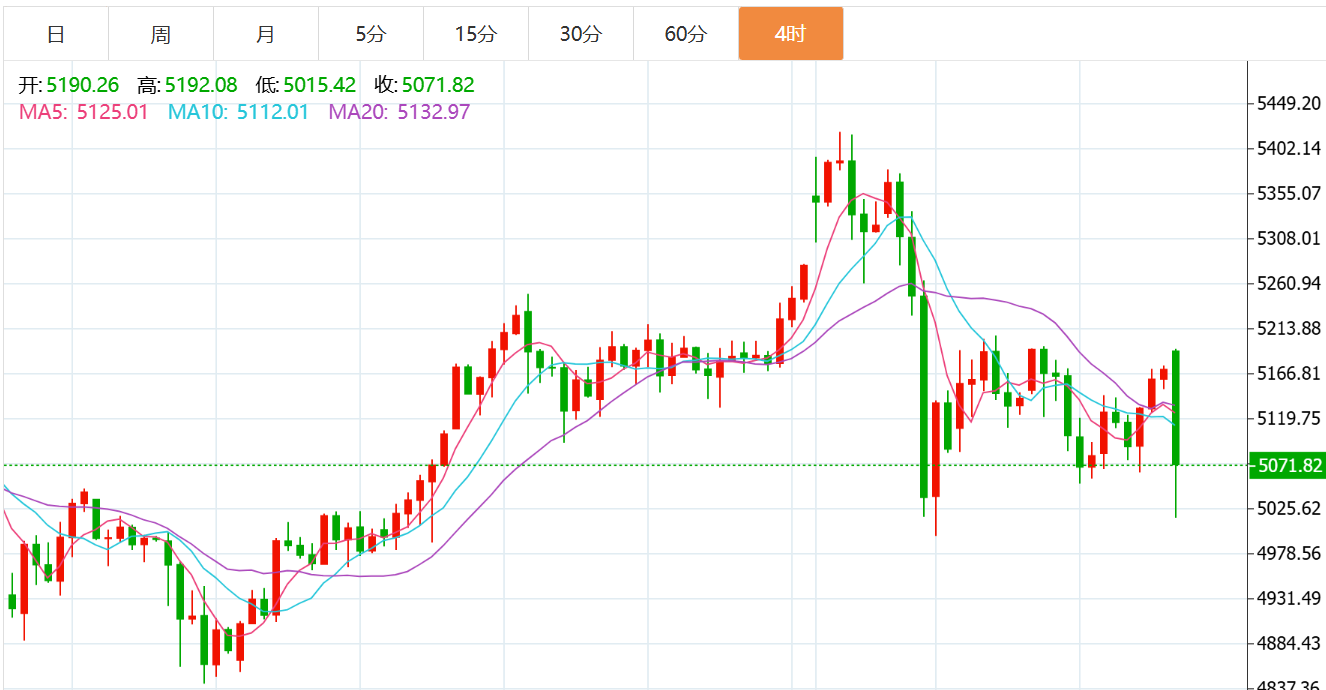Open the 60分 interval tab
The height and width of the screenshot is (690, 1326).
[x=686, y=34]
